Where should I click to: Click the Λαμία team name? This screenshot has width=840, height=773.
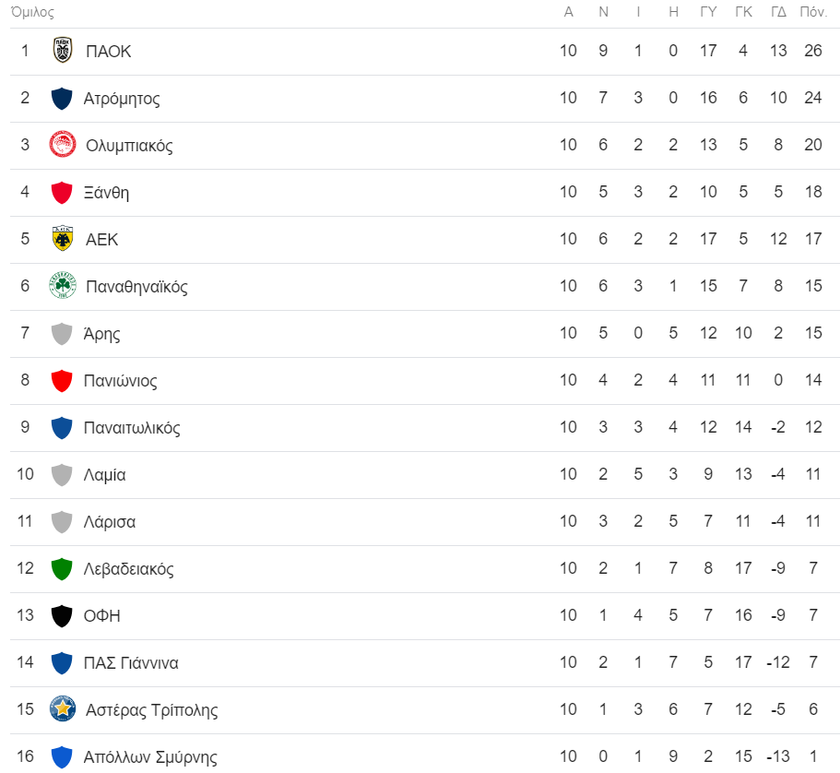pyautogui.click(x=105, y=475)
